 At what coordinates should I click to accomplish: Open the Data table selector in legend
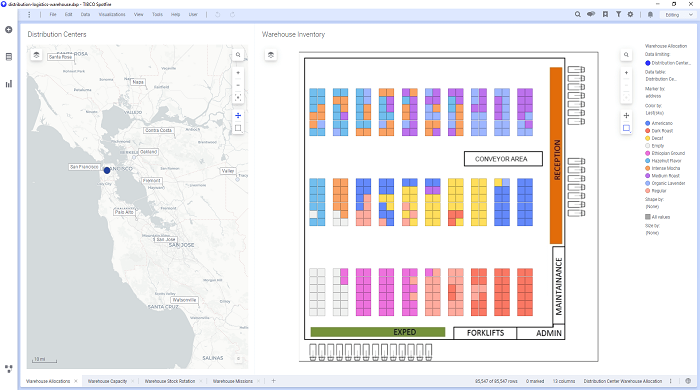pos(661,79)
